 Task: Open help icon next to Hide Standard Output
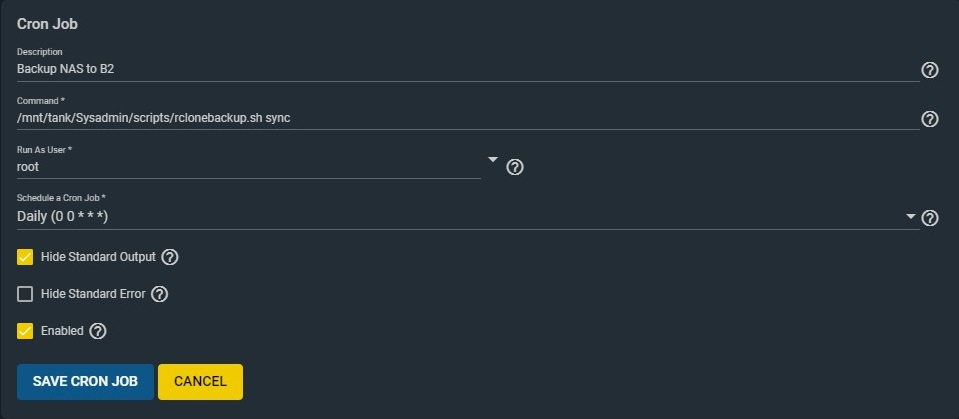(170, 257)
